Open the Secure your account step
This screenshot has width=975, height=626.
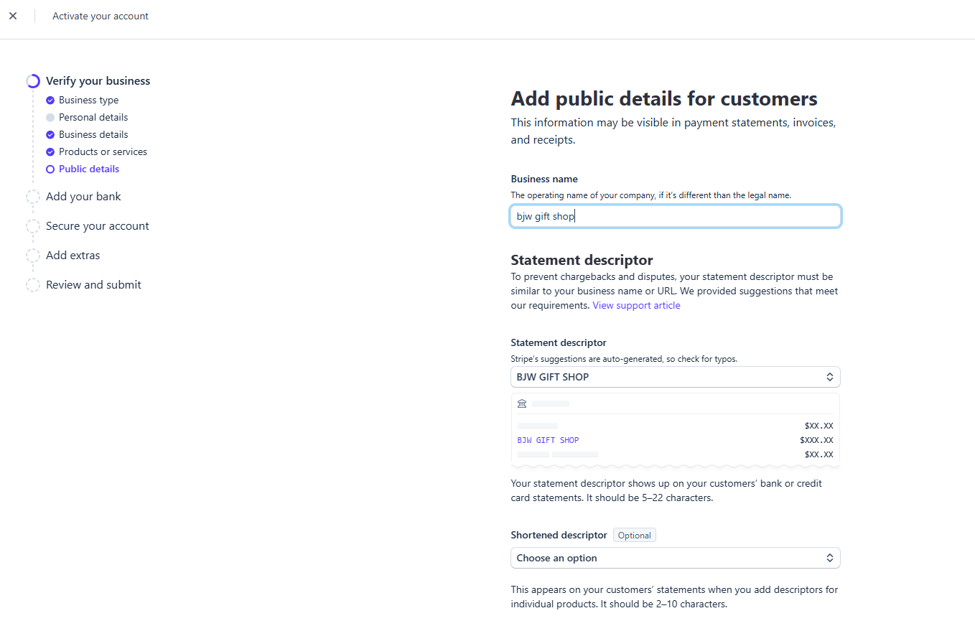point(97,226)
